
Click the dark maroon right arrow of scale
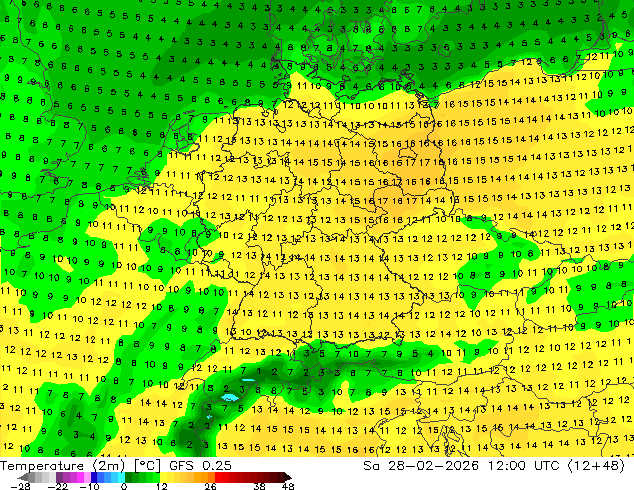pos(287,477)
